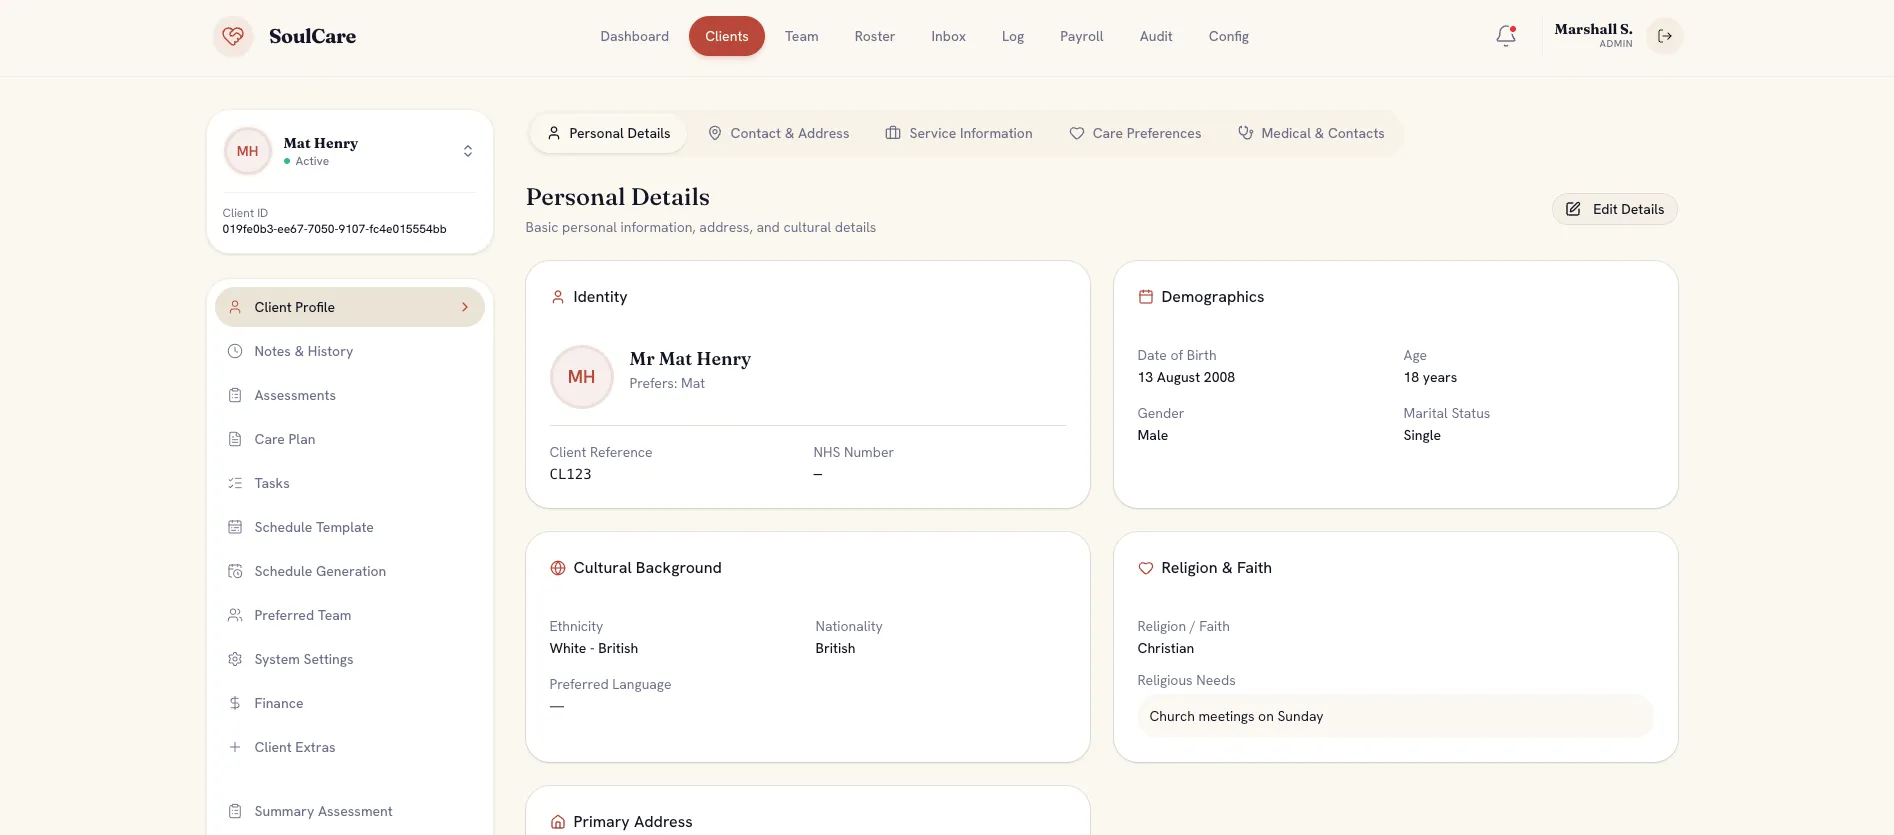Click the MH avatar in client card
The width and height of the screenshot is (1894, 835).
pyautogui.click(x=248, y=151)
